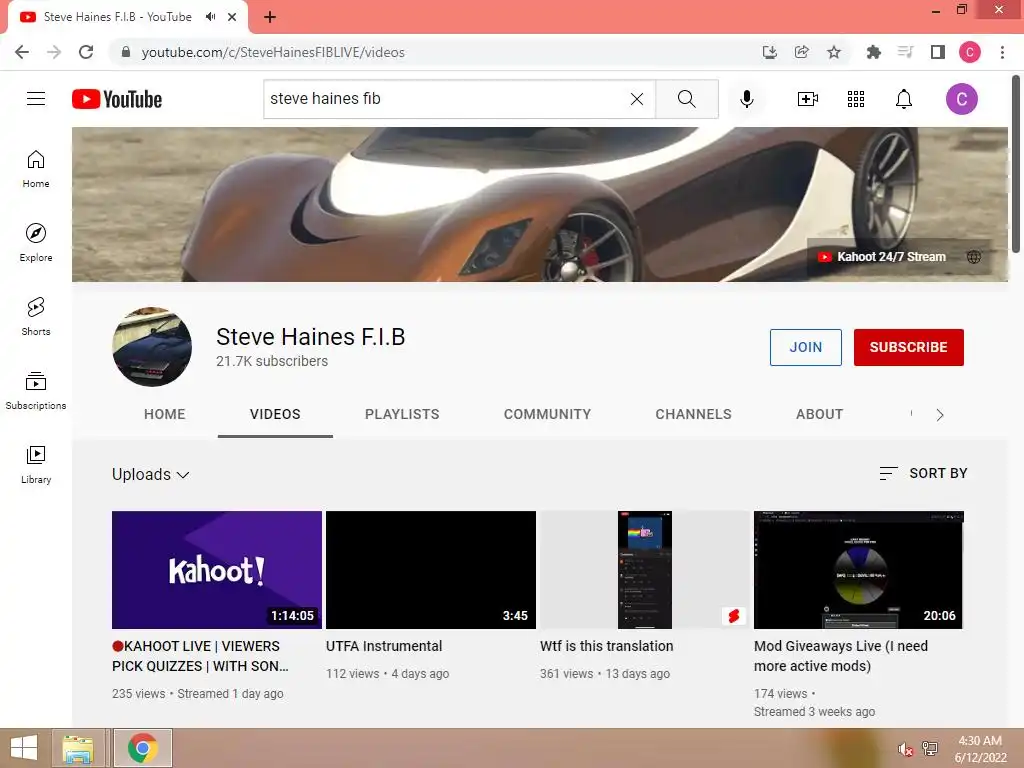Start voice search with microphone
The image size is (1024, 768).
(746, 99)
